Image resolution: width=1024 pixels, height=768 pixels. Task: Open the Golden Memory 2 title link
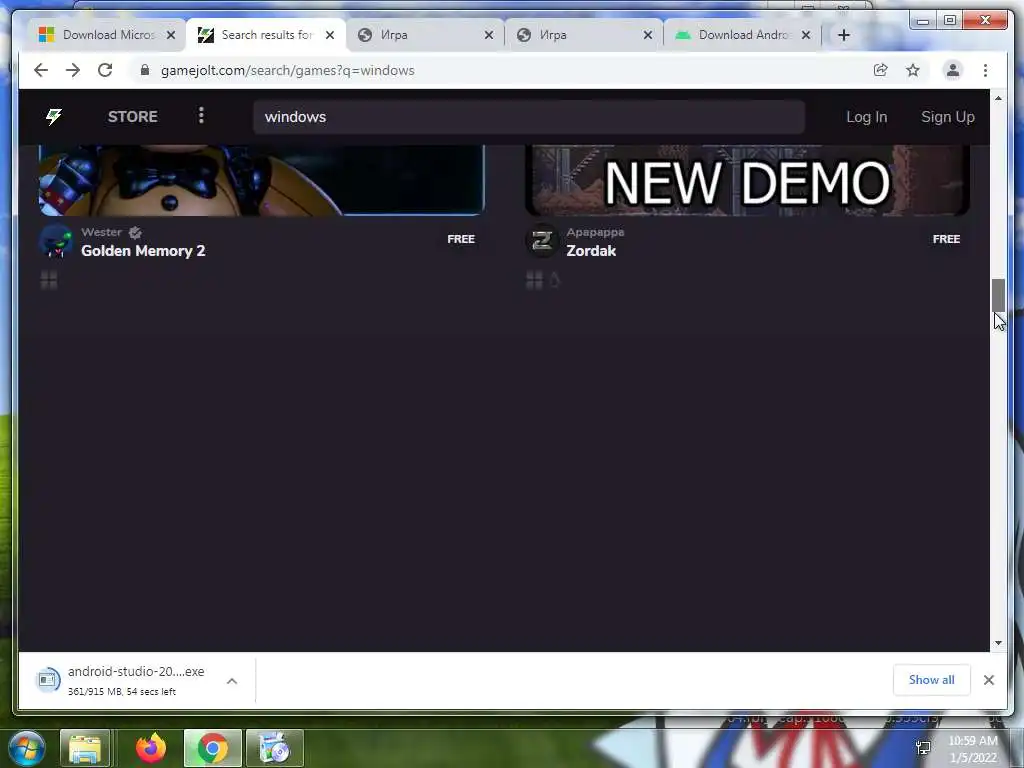tap(143, 251)
